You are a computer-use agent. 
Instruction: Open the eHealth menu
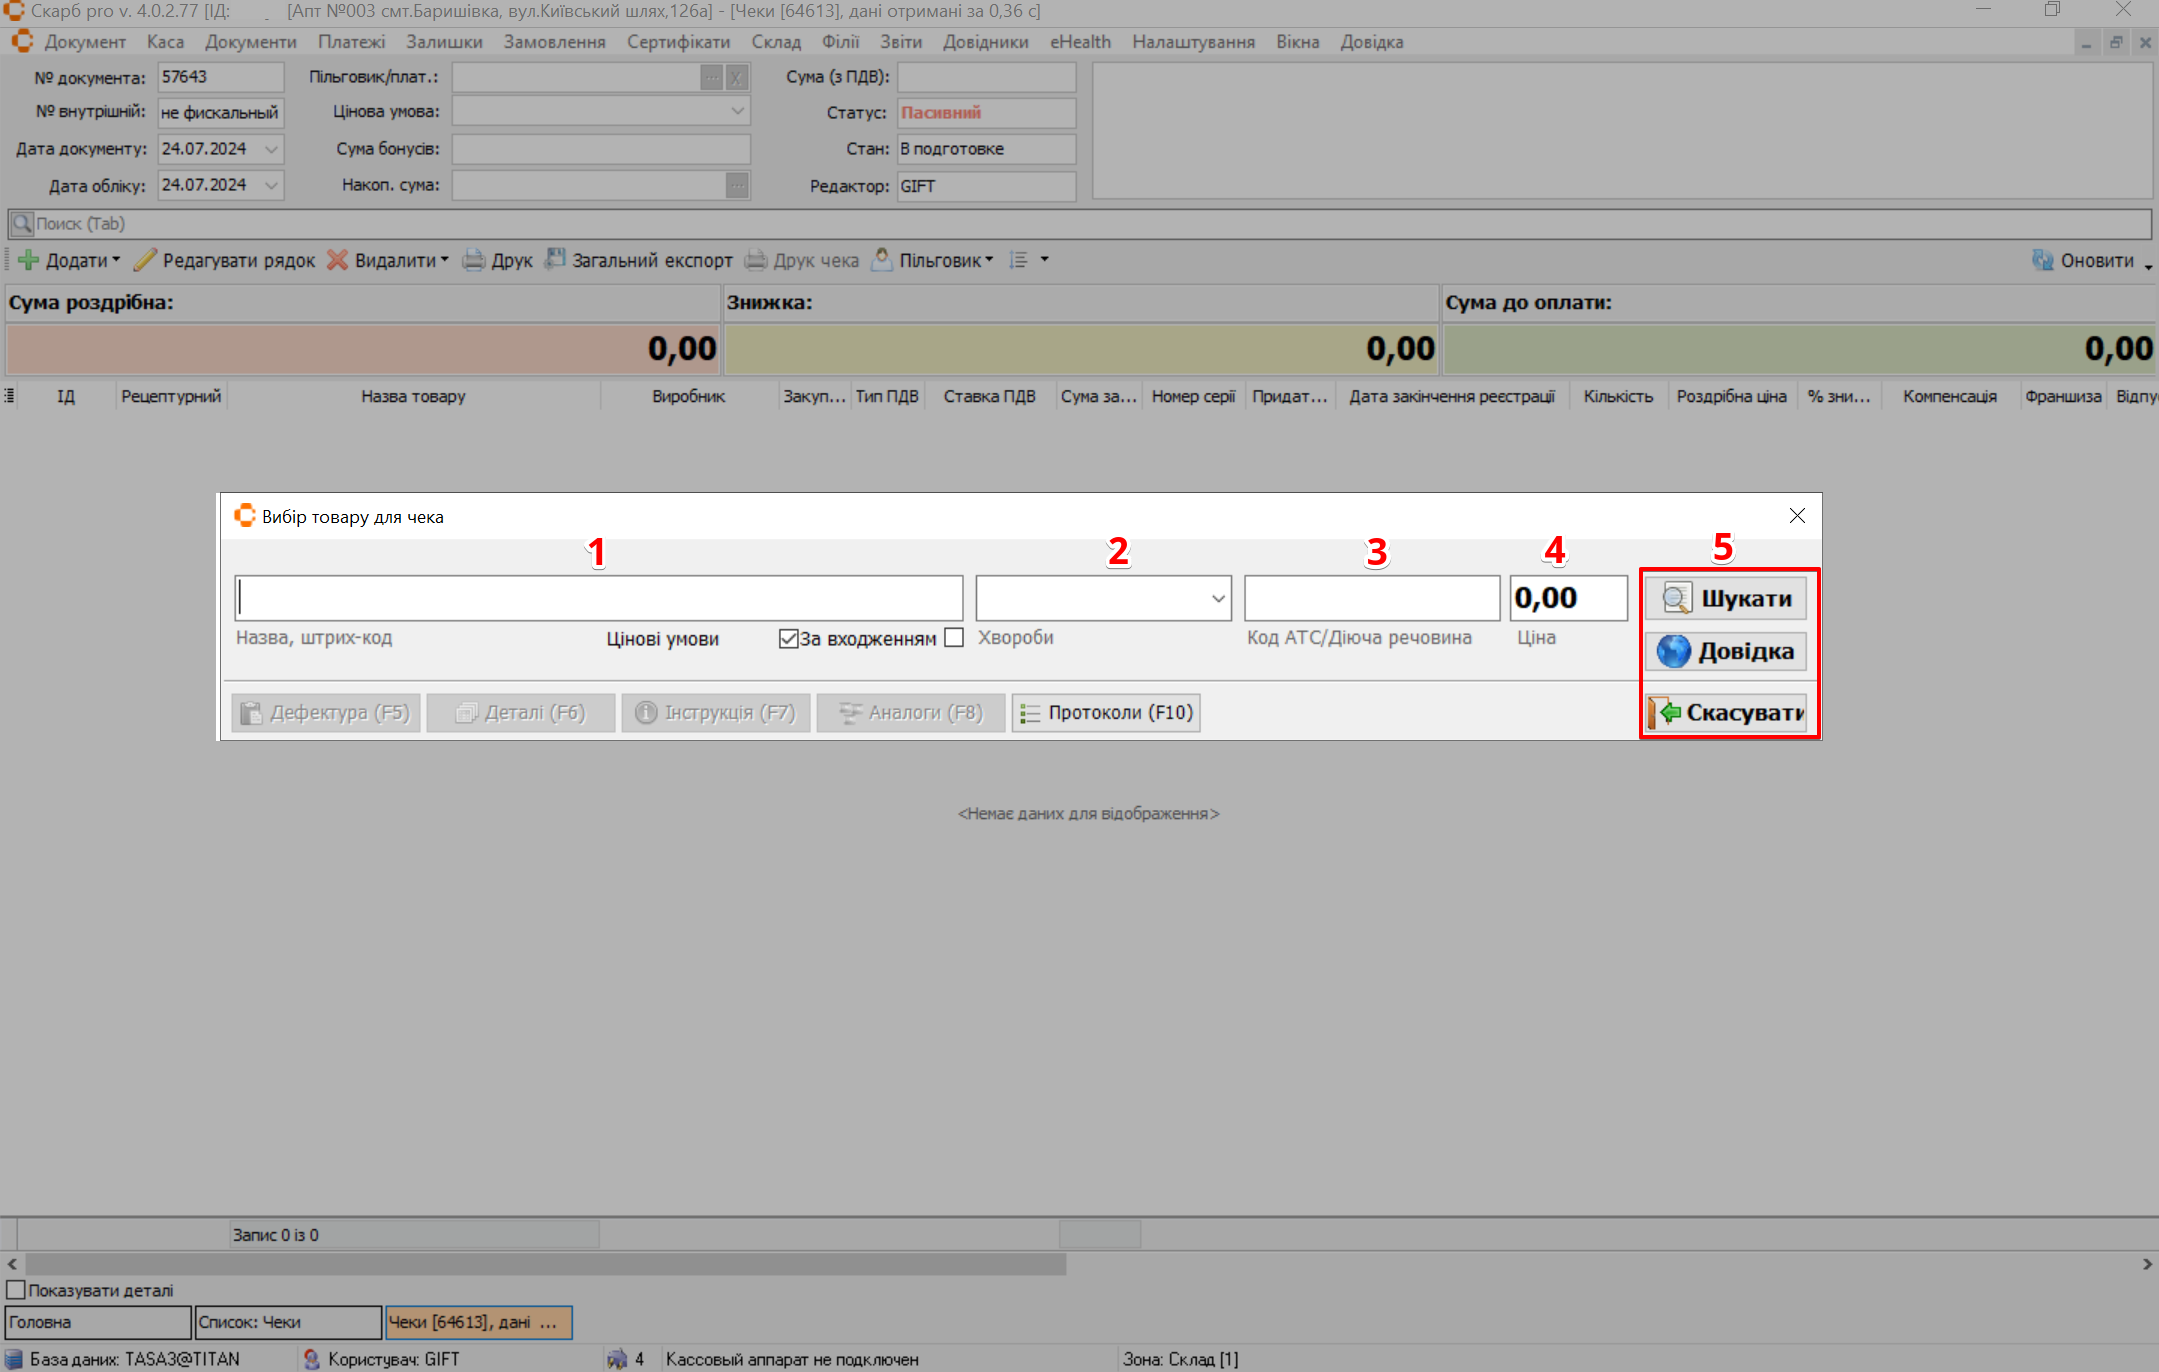pyautogui.click(x=1080, y=42)
